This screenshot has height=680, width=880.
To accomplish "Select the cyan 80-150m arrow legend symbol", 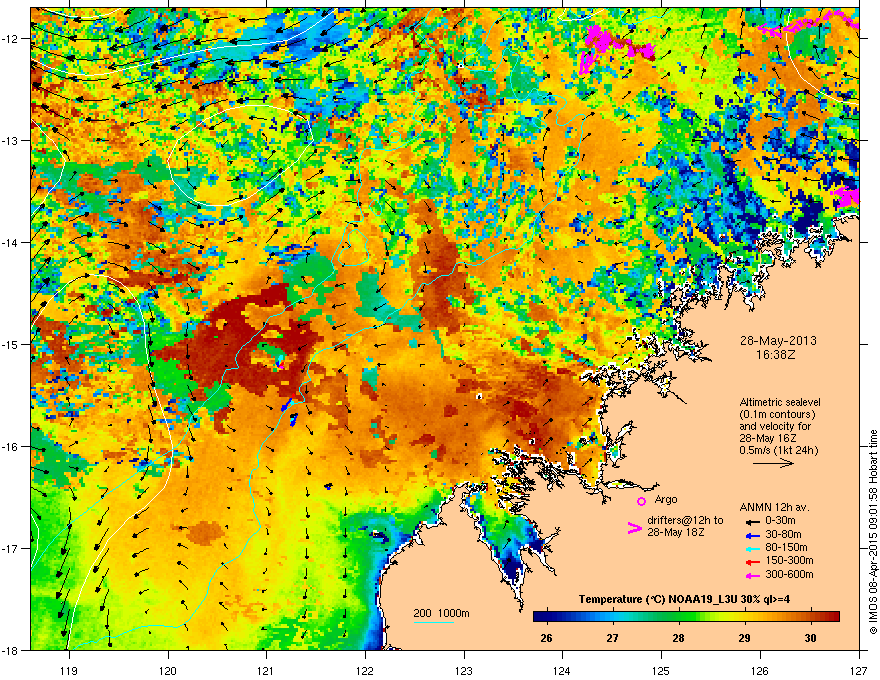I will pyautogui.click(x=752, y=549).
